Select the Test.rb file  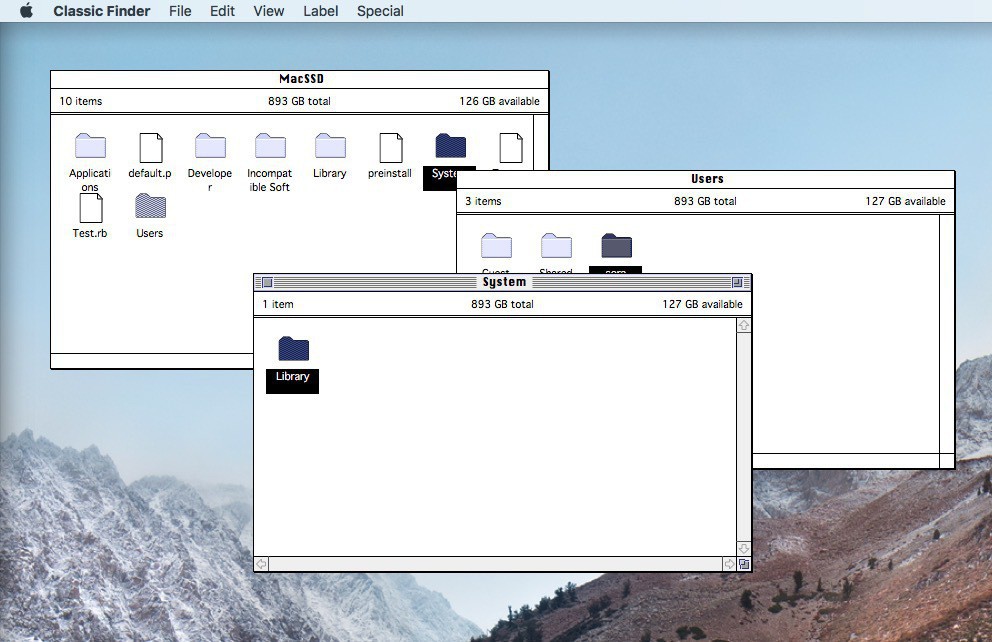click(x=90, y=208)
